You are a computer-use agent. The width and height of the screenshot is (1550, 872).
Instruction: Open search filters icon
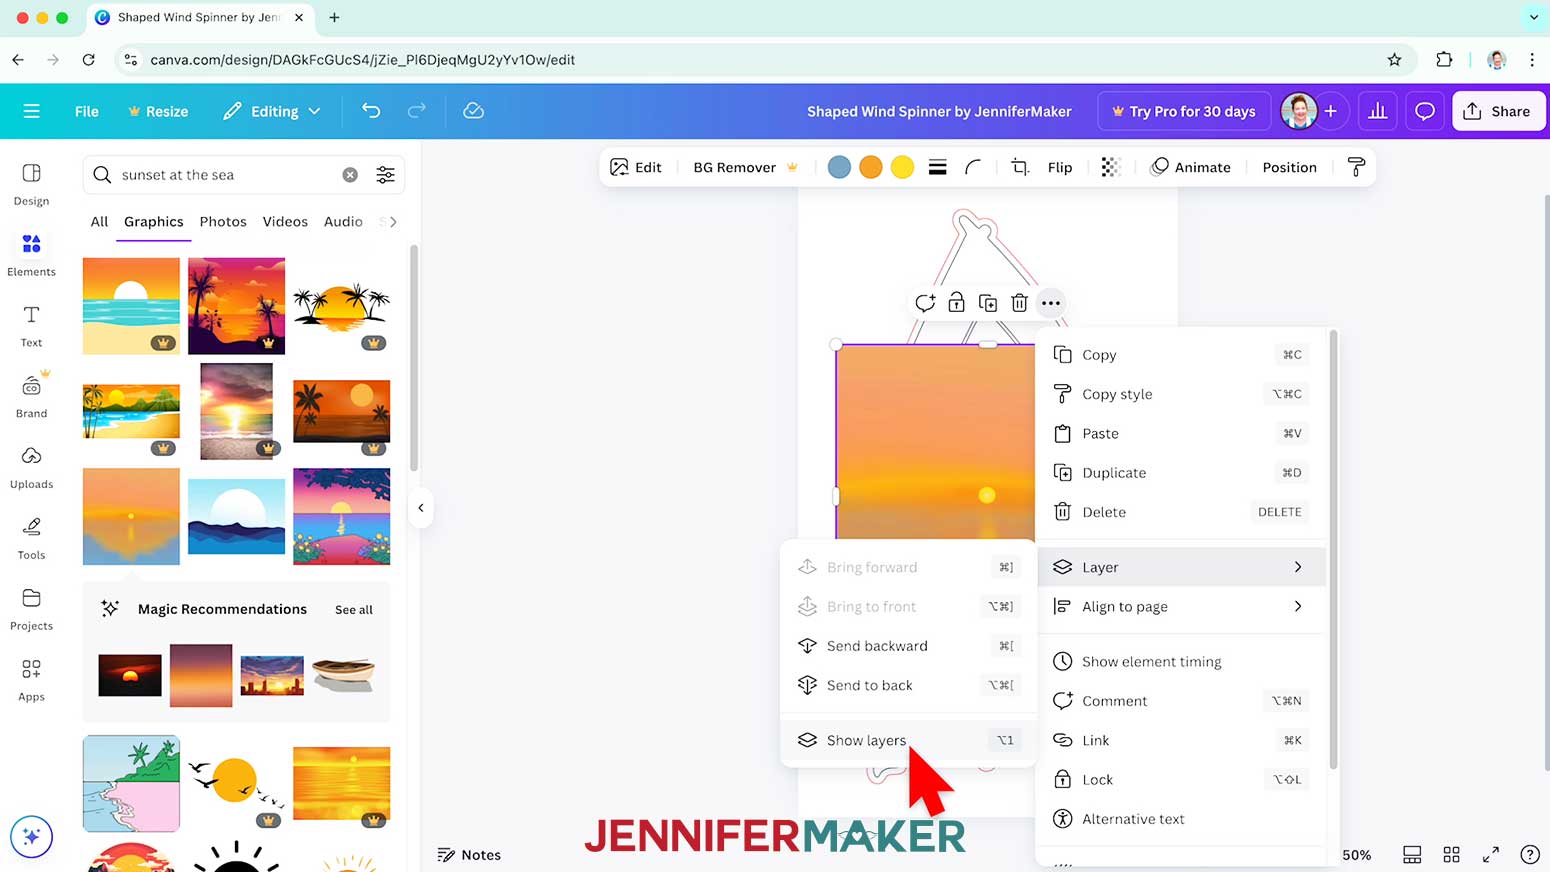click(385, 175)
